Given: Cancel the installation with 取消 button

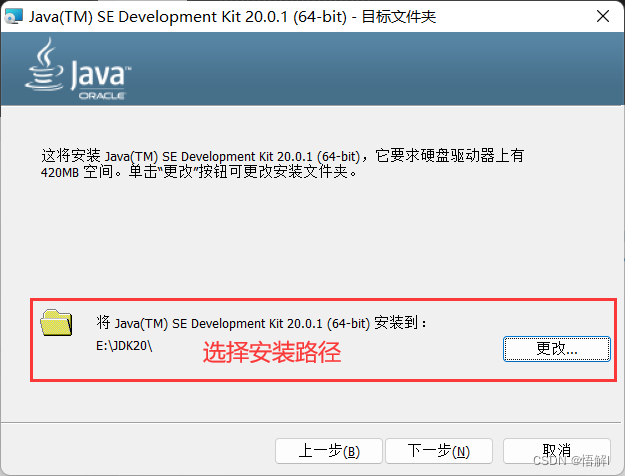Looking at the screenshot, I should [556, 451].
